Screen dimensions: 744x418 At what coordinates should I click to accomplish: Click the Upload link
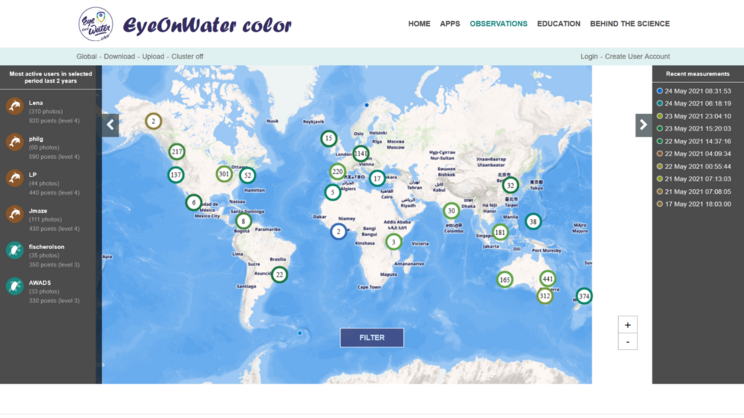coord(153,56)
